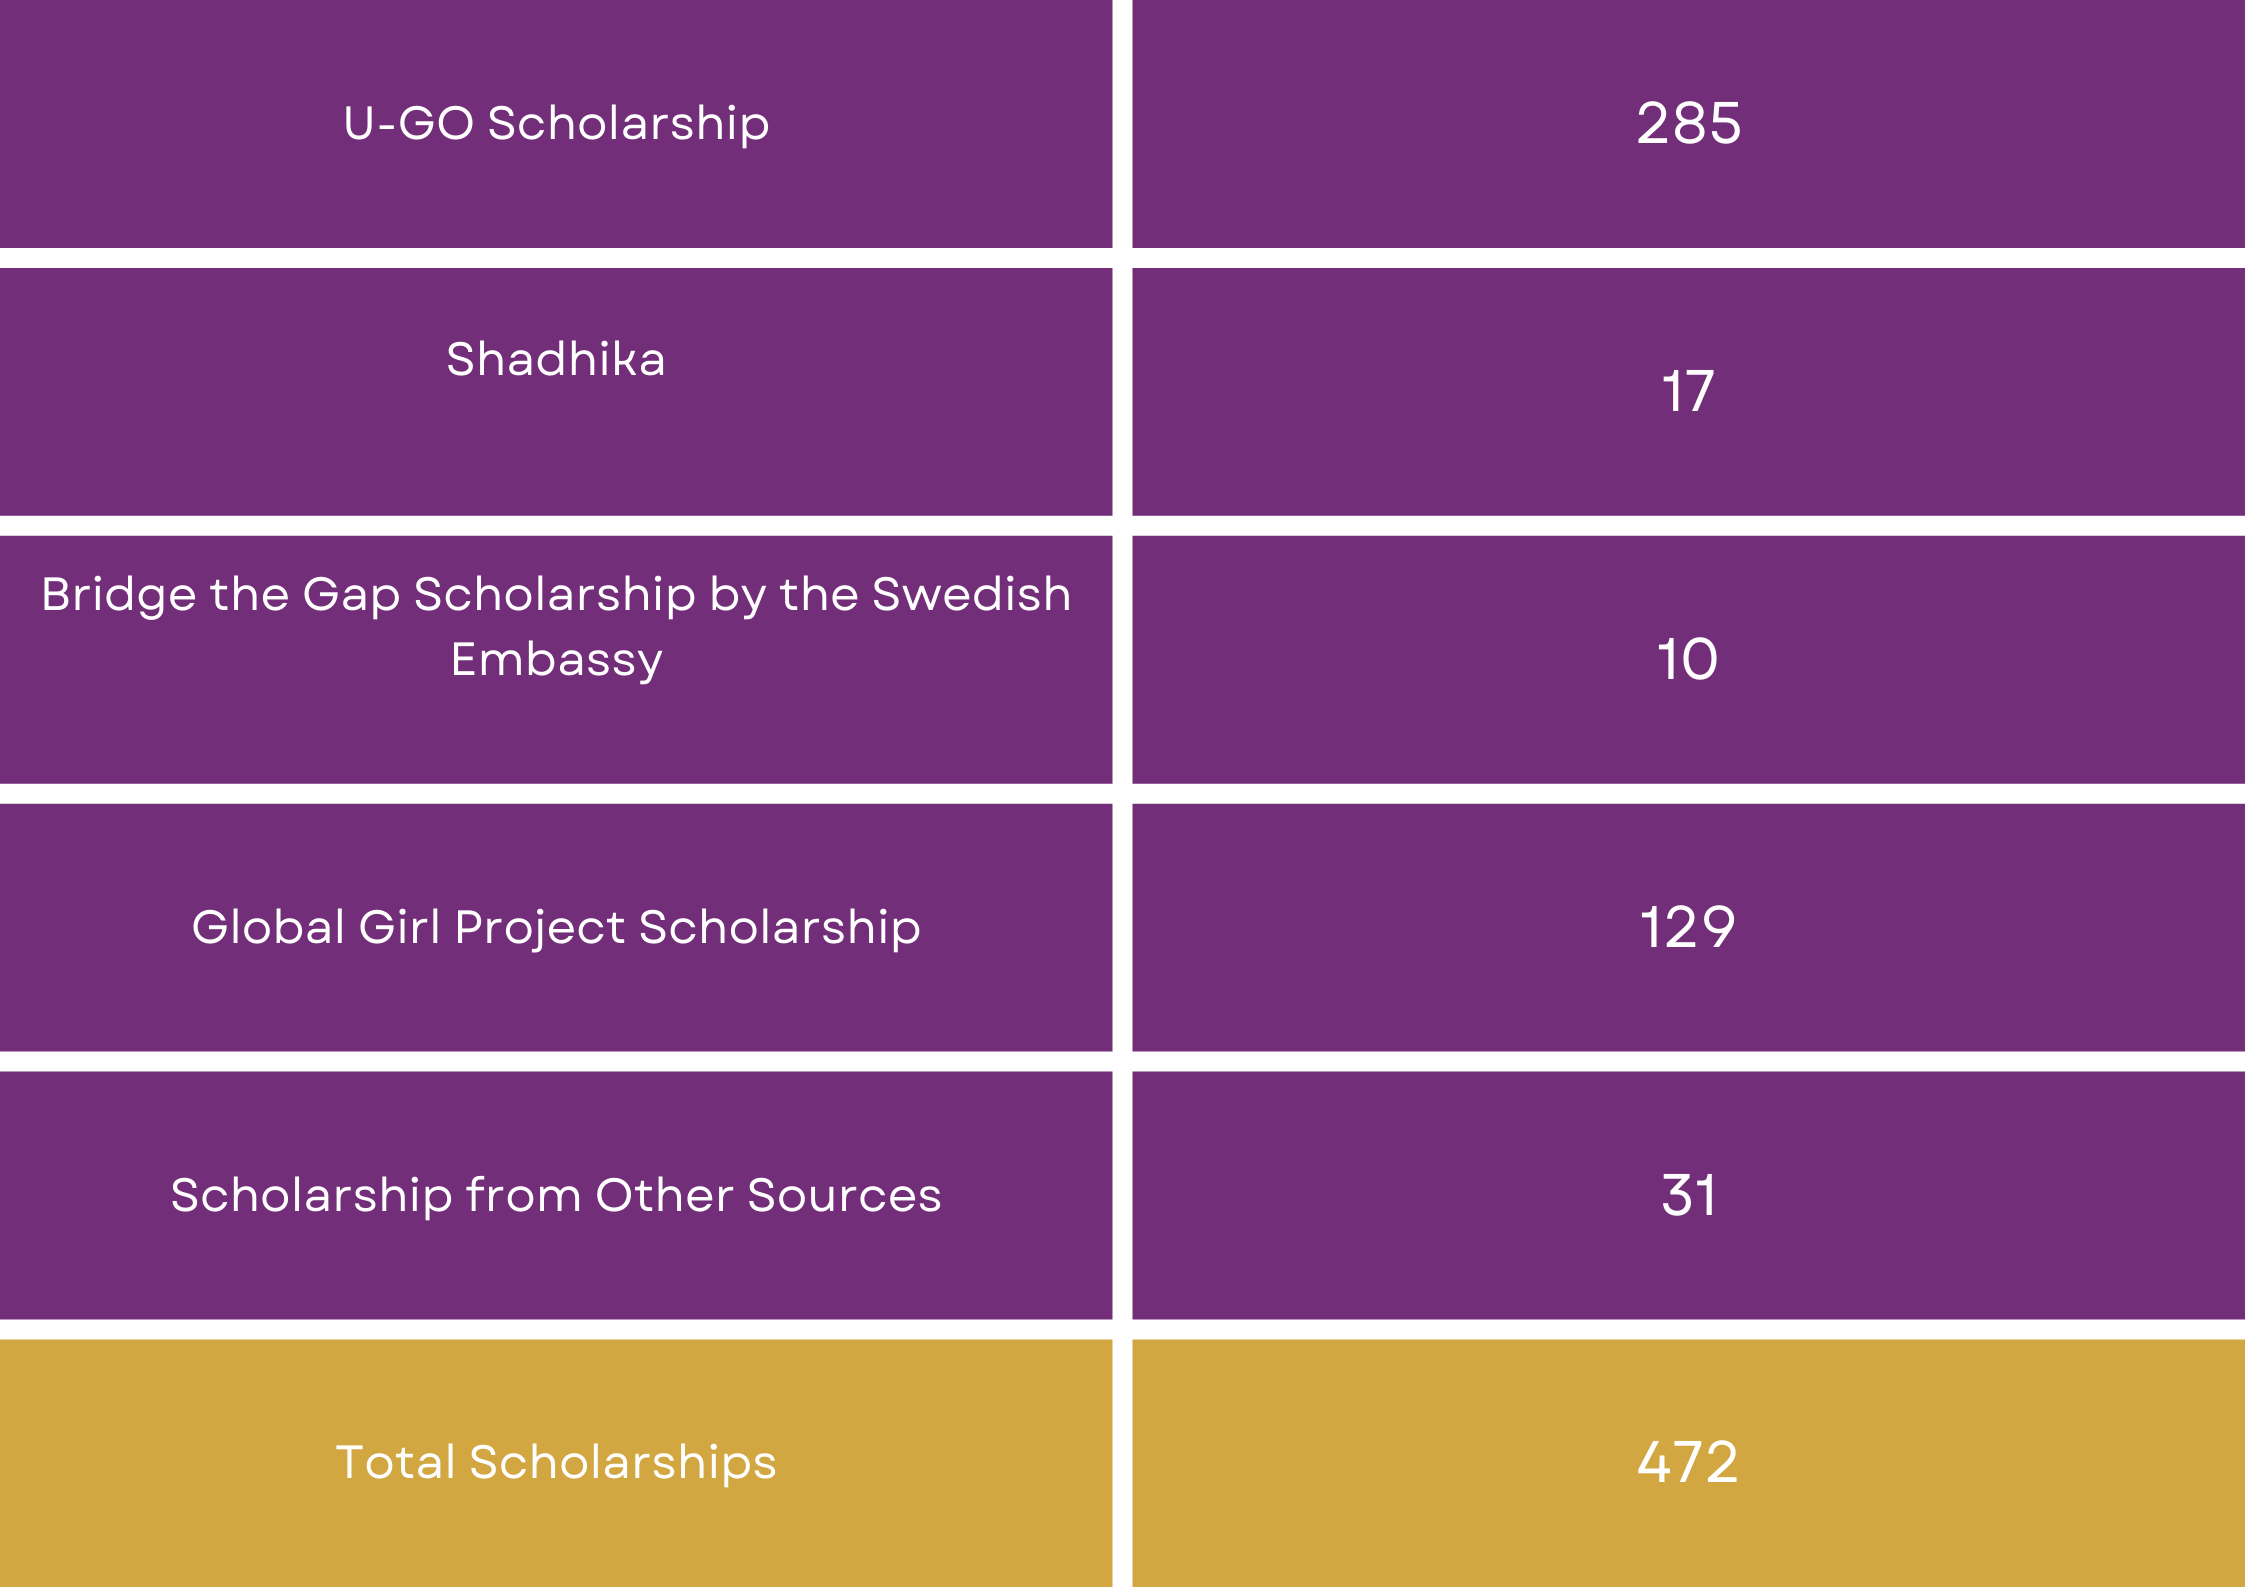2245x1587 pixels.
Task: Select the number 129
Action: click(x=1688, y=927)
